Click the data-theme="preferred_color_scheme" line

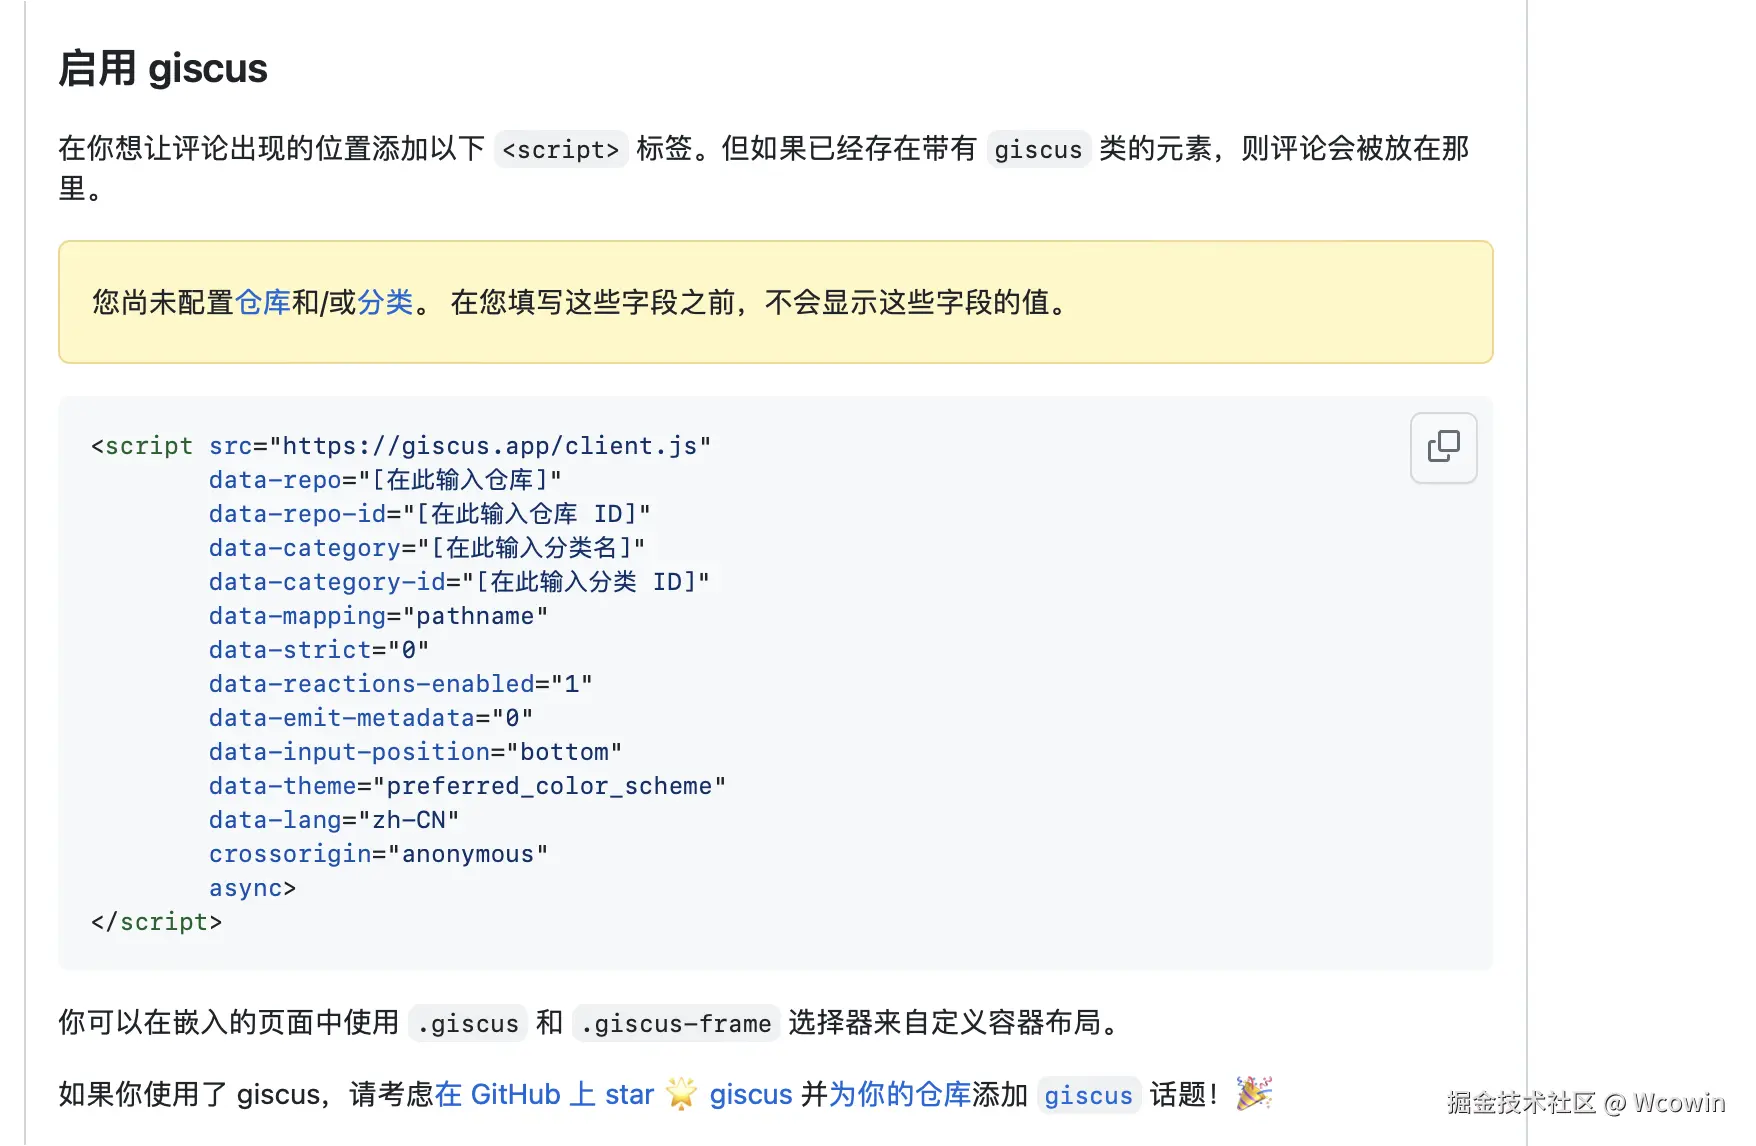click(x=467, y=786)
